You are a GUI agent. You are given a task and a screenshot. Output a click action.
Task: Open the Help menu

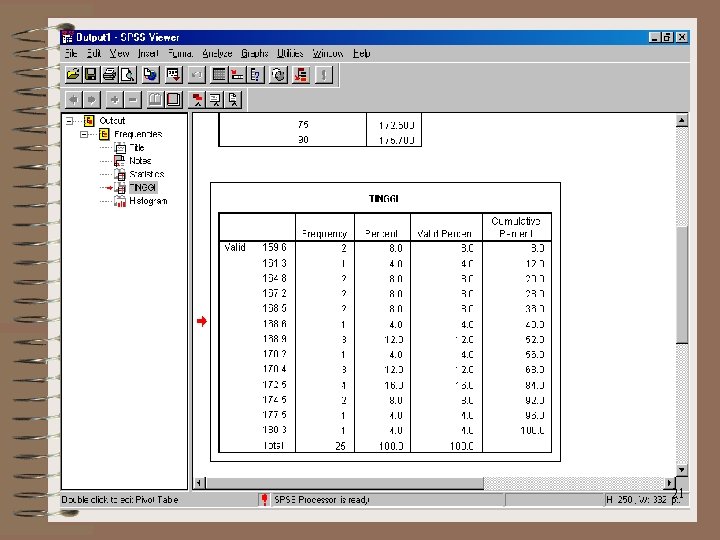click(361, 54)
